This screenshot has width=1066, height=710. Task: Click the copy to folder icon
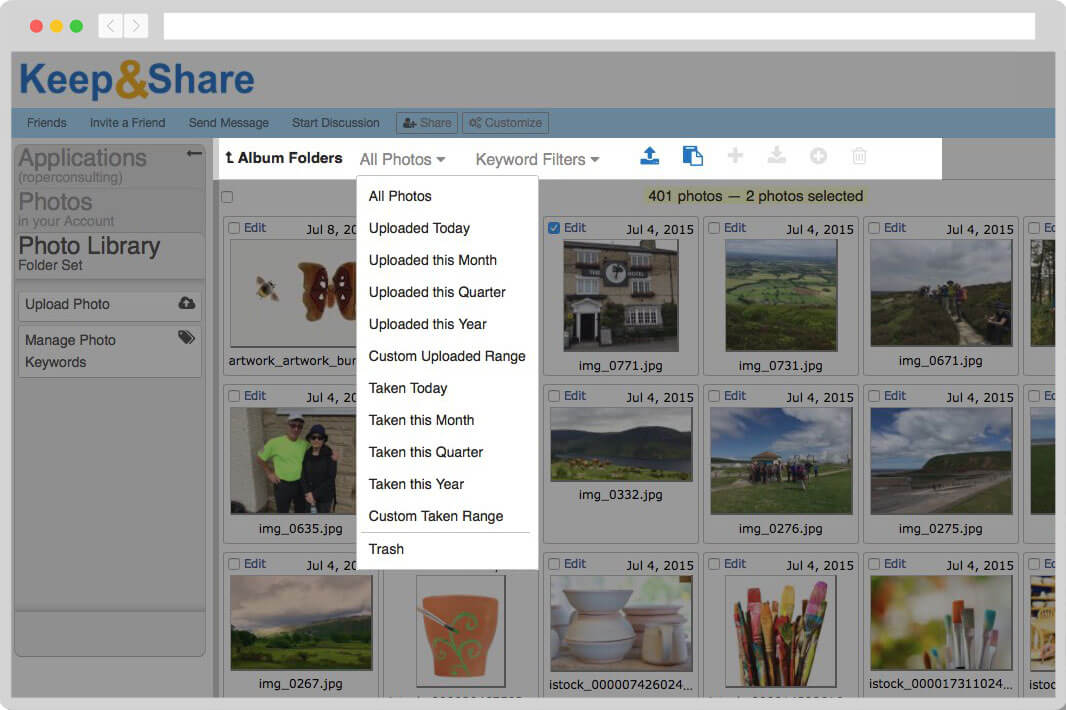(692, 156)
